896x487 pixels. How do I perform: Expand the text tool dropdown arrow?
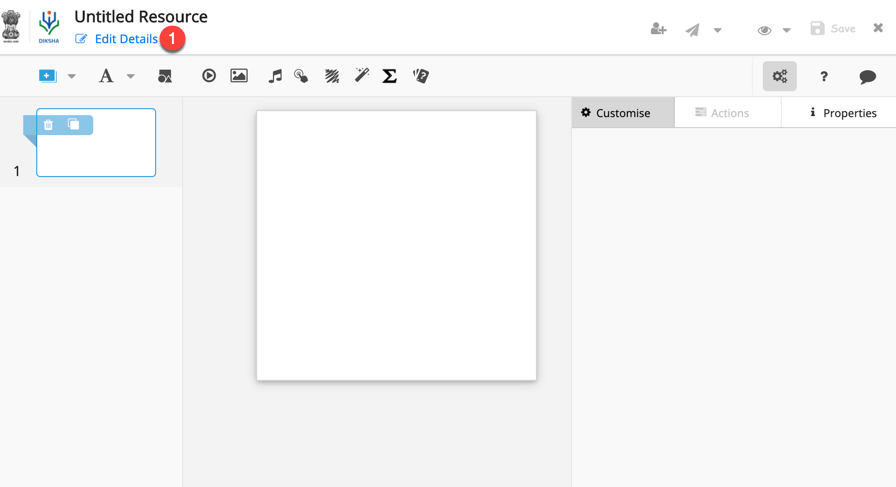[x=131, y=77]
